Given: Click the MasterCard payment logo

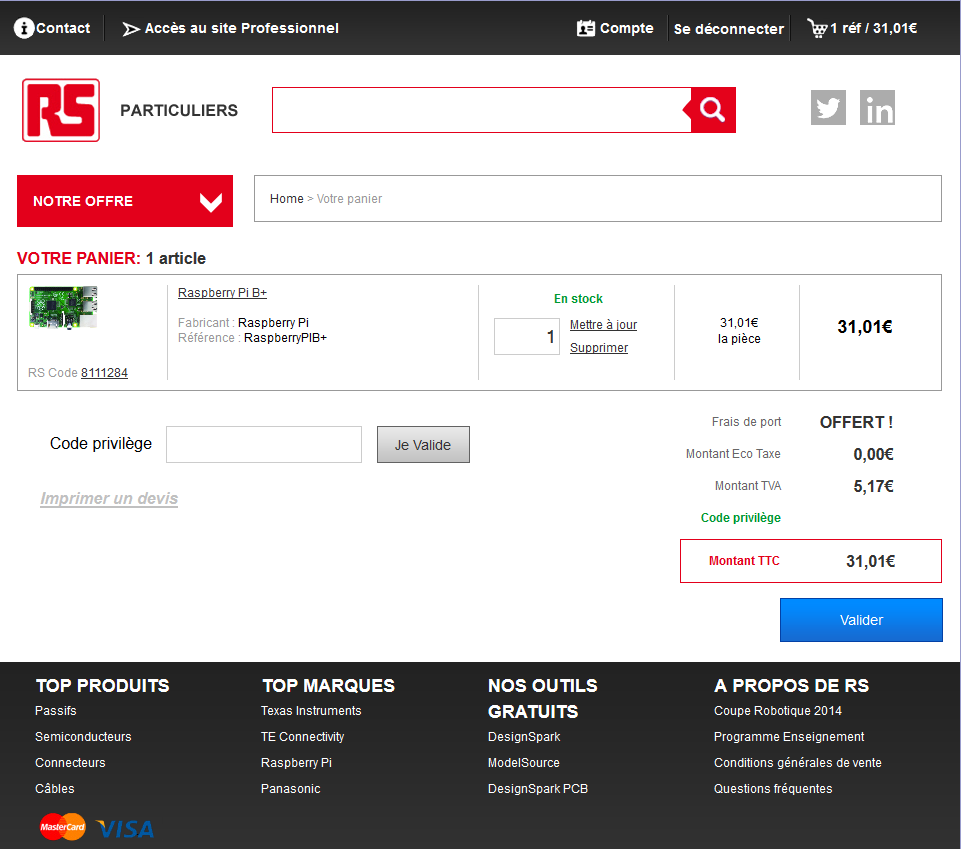Looking at the screenshot, I should click(x=63, y=827).
